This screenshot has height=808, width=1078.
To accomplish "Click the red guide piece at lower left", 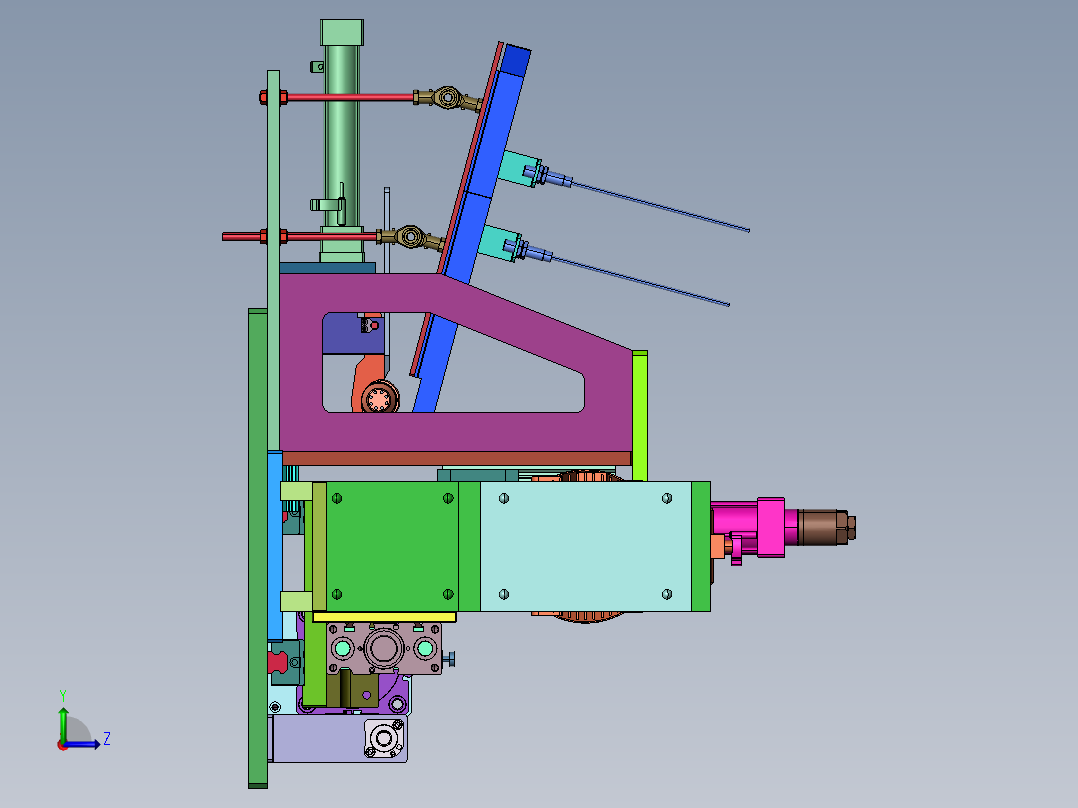I will click(x=276, y=662).
